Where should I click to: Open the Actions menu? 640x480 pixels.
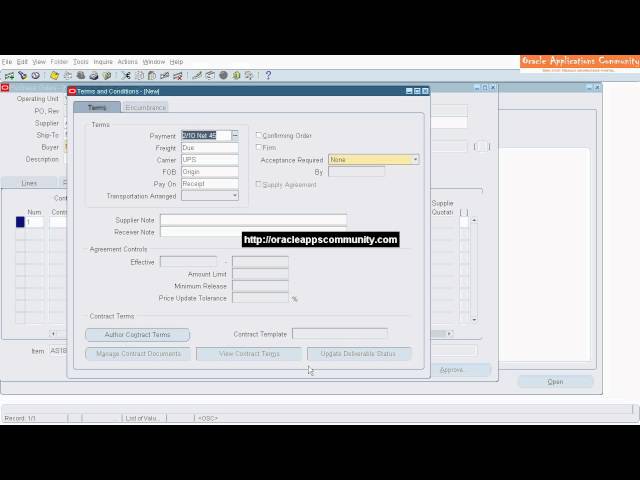[x=127, y=62]
